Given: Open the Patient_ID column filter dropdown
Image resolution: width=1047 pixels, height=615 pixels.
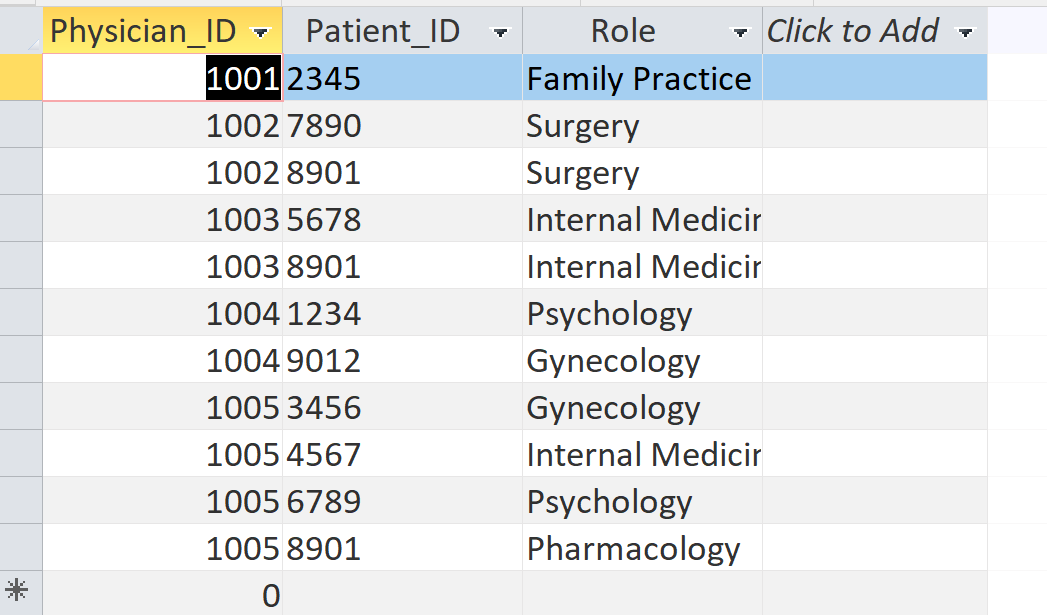Looking at the screenshot, I should (500, 33).
